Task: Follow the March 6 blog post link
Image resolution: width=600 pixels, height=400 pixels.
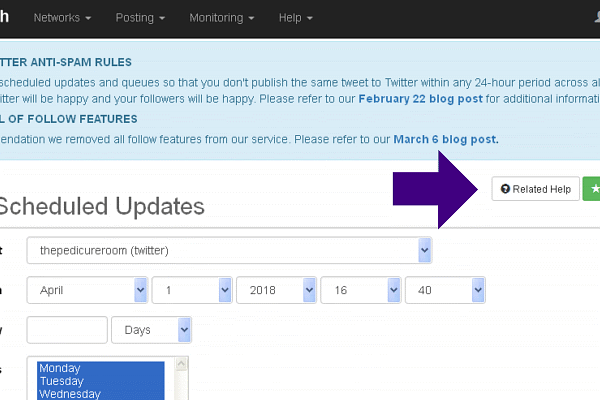Action: click(x=446, y=139)
